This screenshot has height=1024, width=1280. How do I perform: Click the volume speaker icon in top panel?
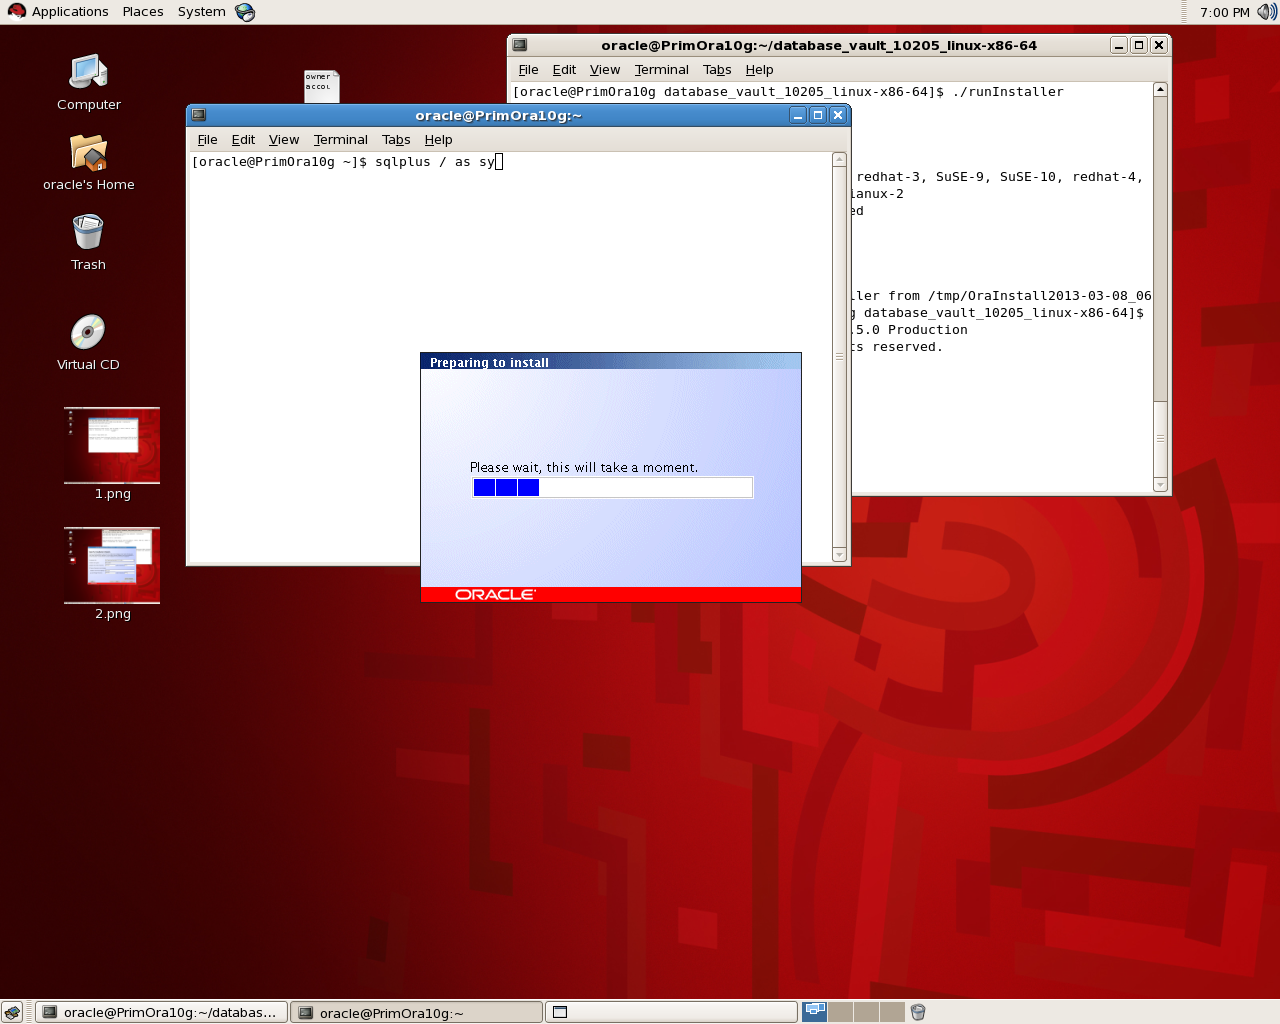[1266, 12]
